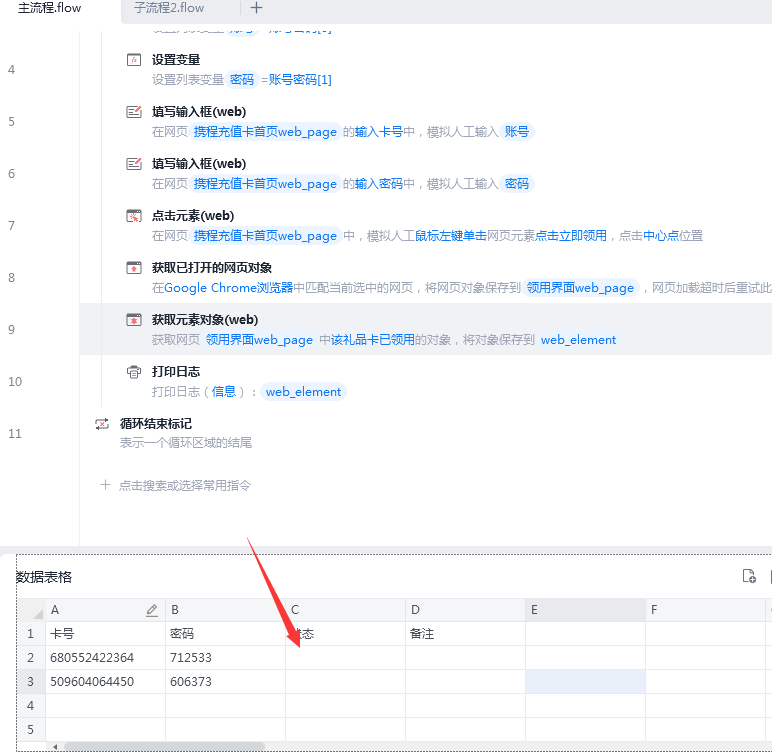Image resolution: width=772 pixels, height=754 pixels.
Task: Select cell containing 备注
Action: coord(466,634)
